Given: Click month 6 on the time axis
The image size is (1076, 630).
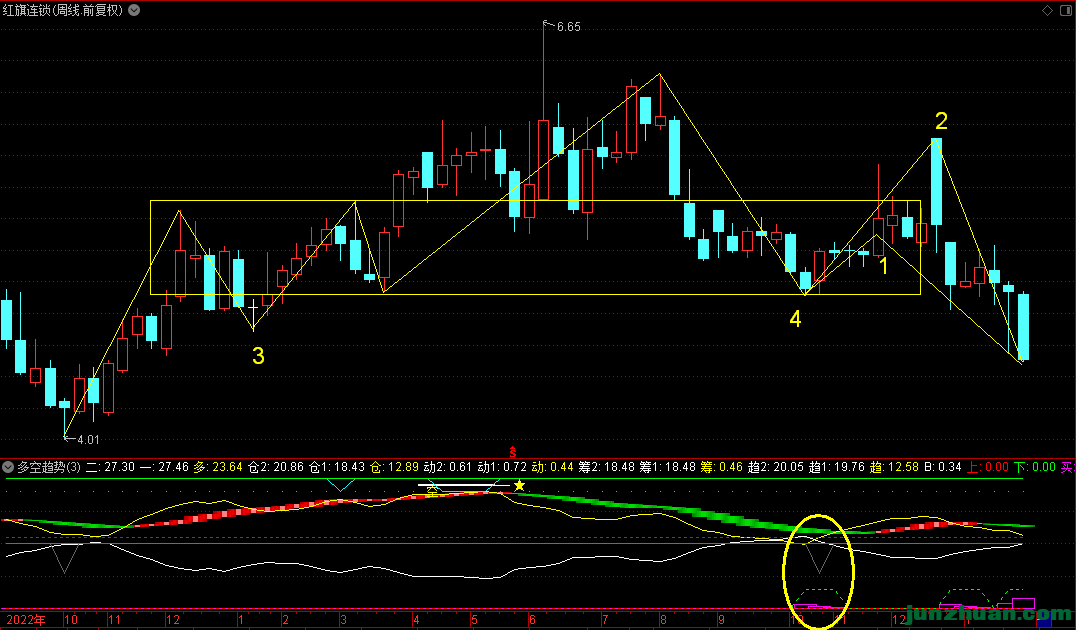Looking at the screenshot, I should (x=532, y=620).
